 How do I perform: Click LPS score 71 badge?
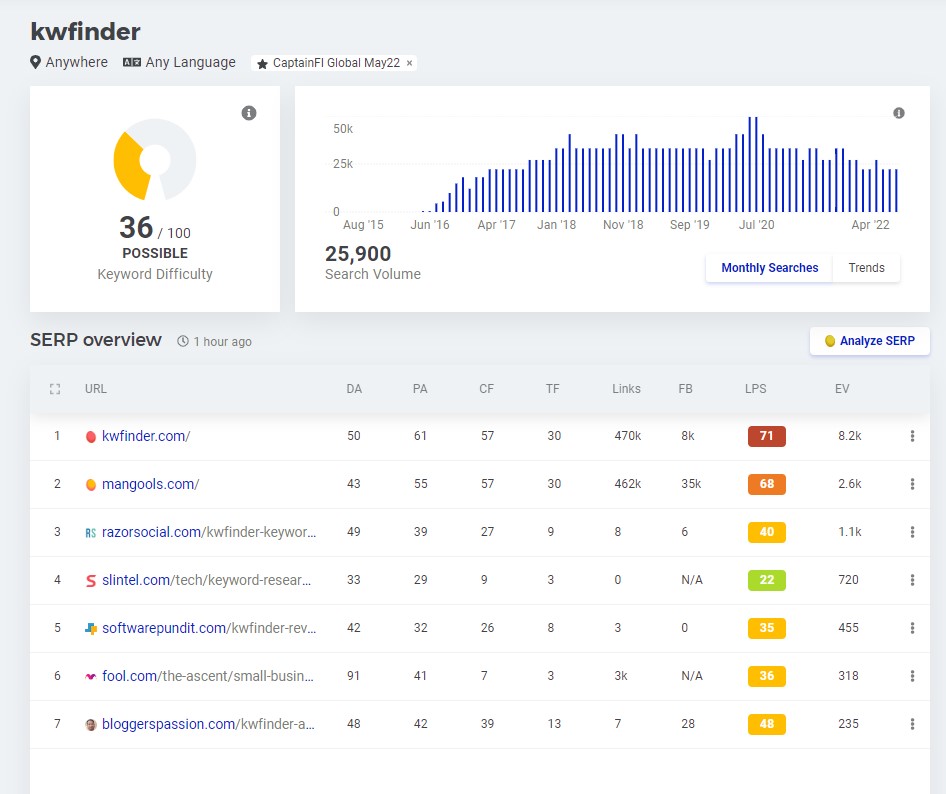click(766, 436)
